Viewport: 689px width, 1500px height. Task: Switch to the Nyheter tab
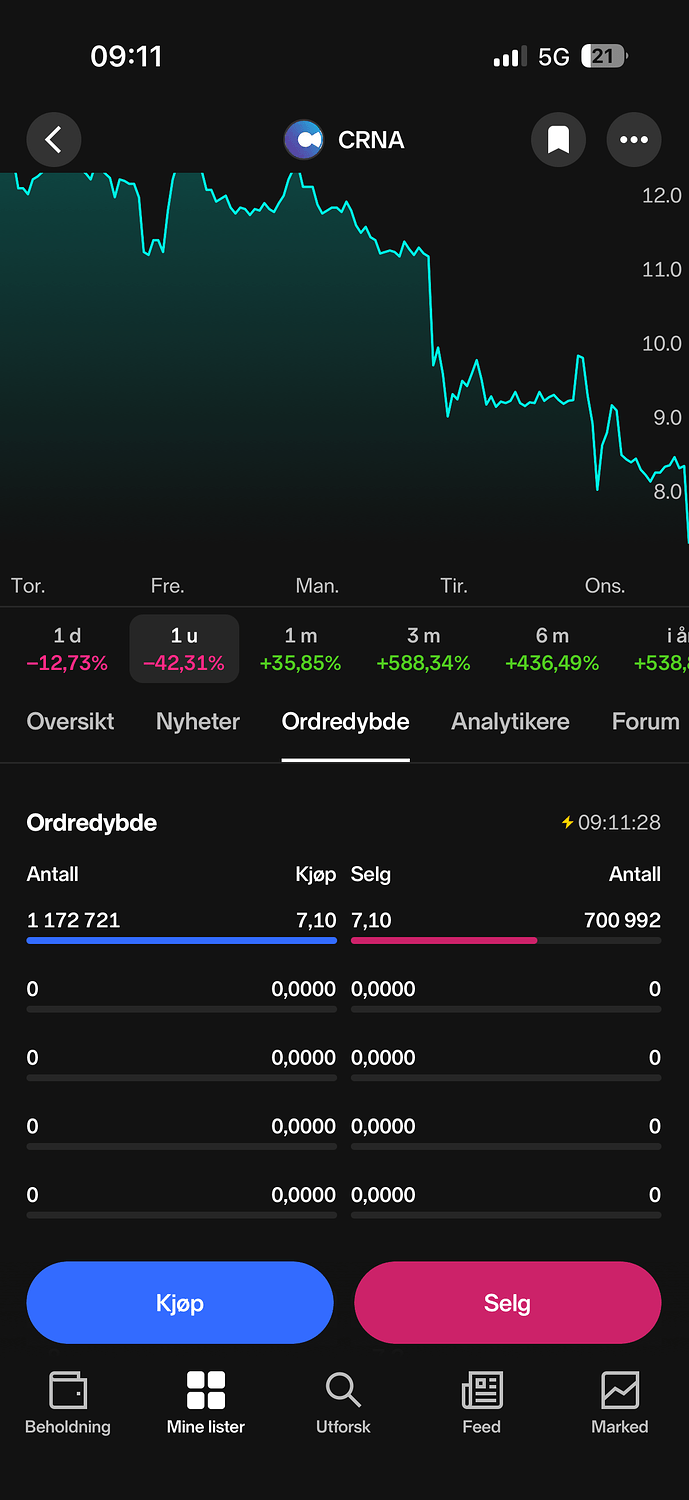point(198,722)
